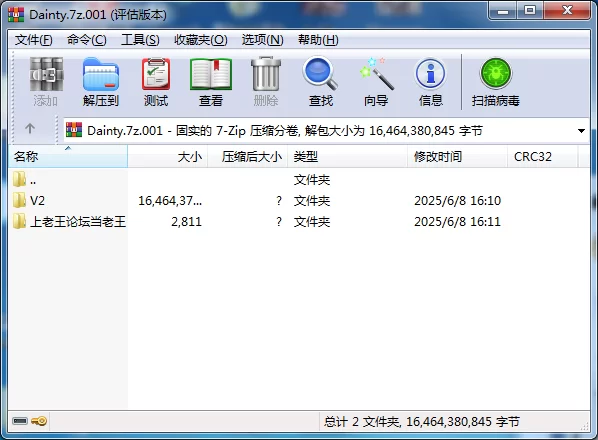The image size is (598, 440).
Task: Open the 文件(F) menu
Action: click(34, 40)
